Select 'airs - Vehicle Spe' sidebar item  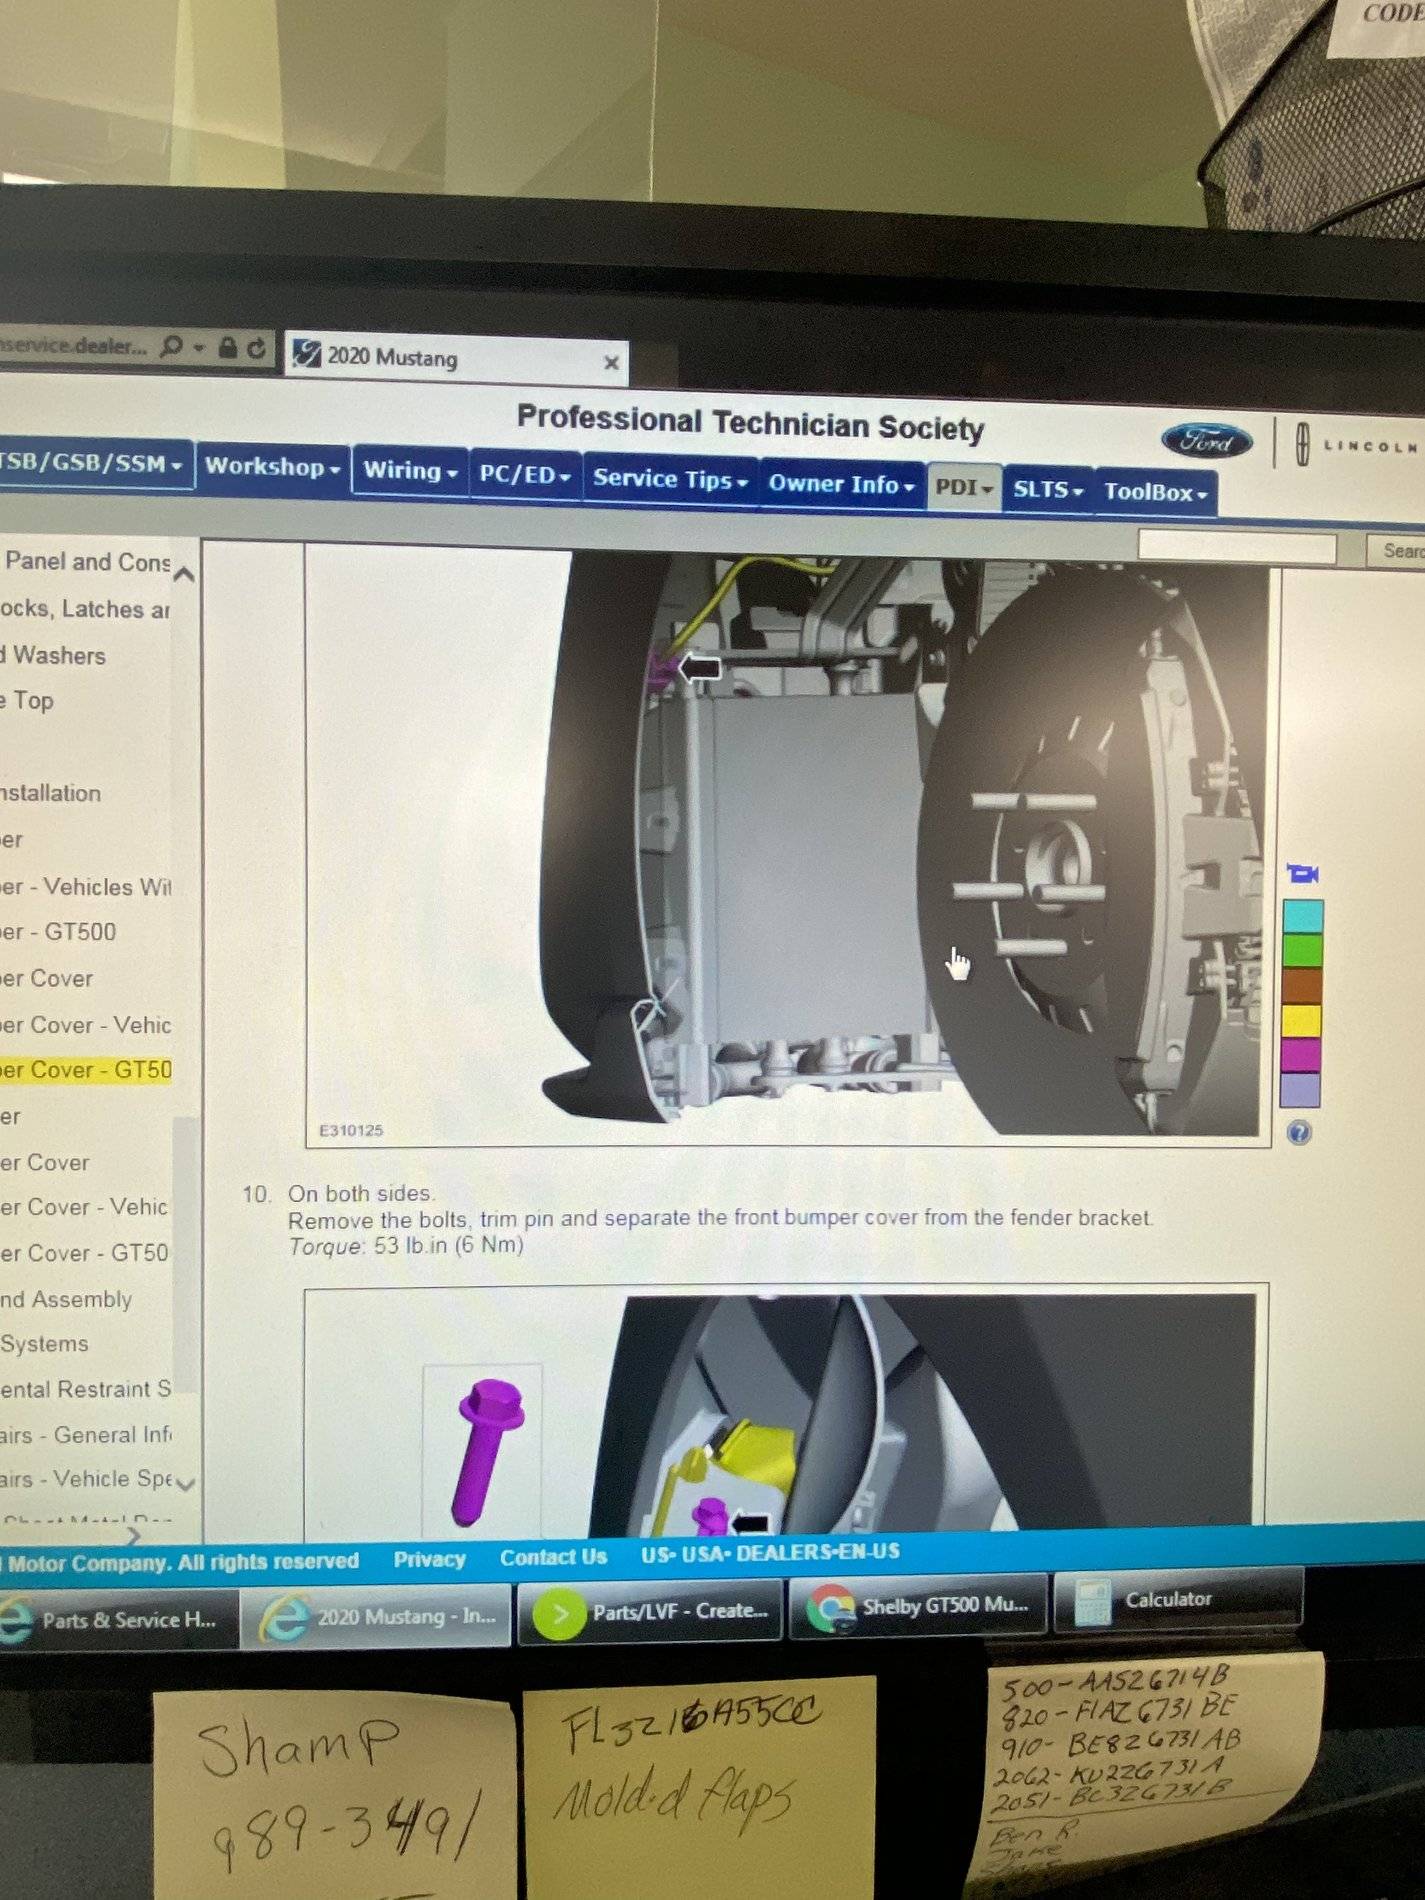(x=86, y=1479)
